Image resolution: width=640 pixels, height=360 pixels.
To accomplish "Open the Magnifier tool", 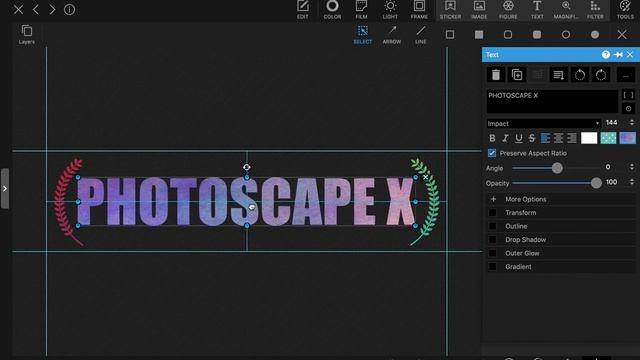I will point(566,9).
